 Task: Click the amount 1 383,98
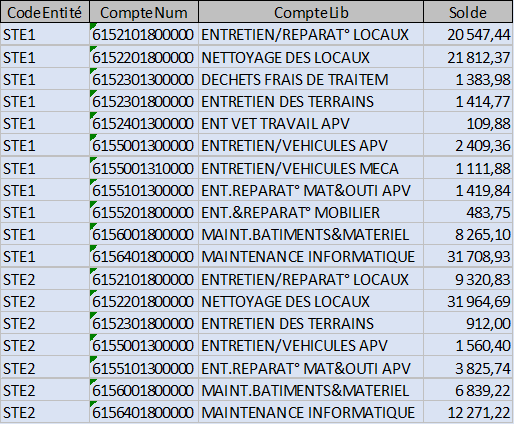(468, 79)
